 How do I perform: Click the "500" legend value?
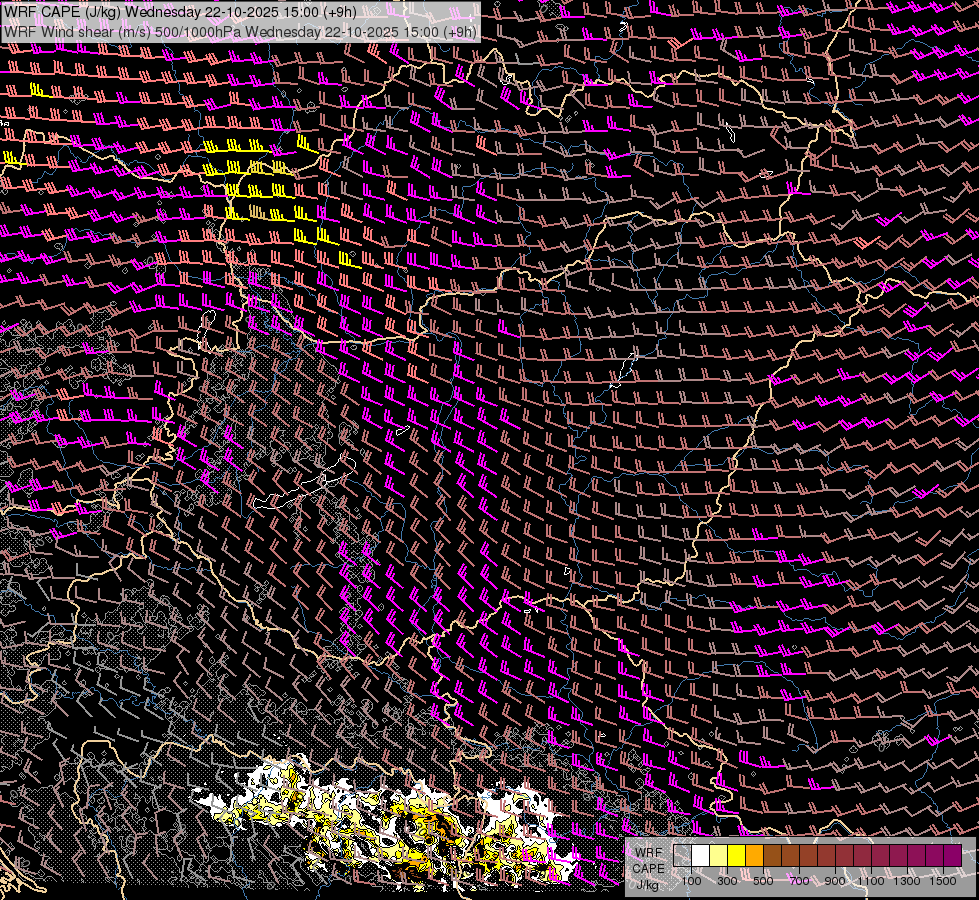[x=763, y=881]
